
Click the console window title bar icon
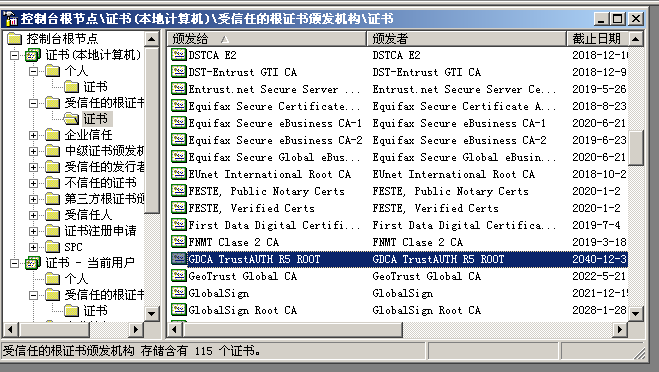[x=10, y=19]
